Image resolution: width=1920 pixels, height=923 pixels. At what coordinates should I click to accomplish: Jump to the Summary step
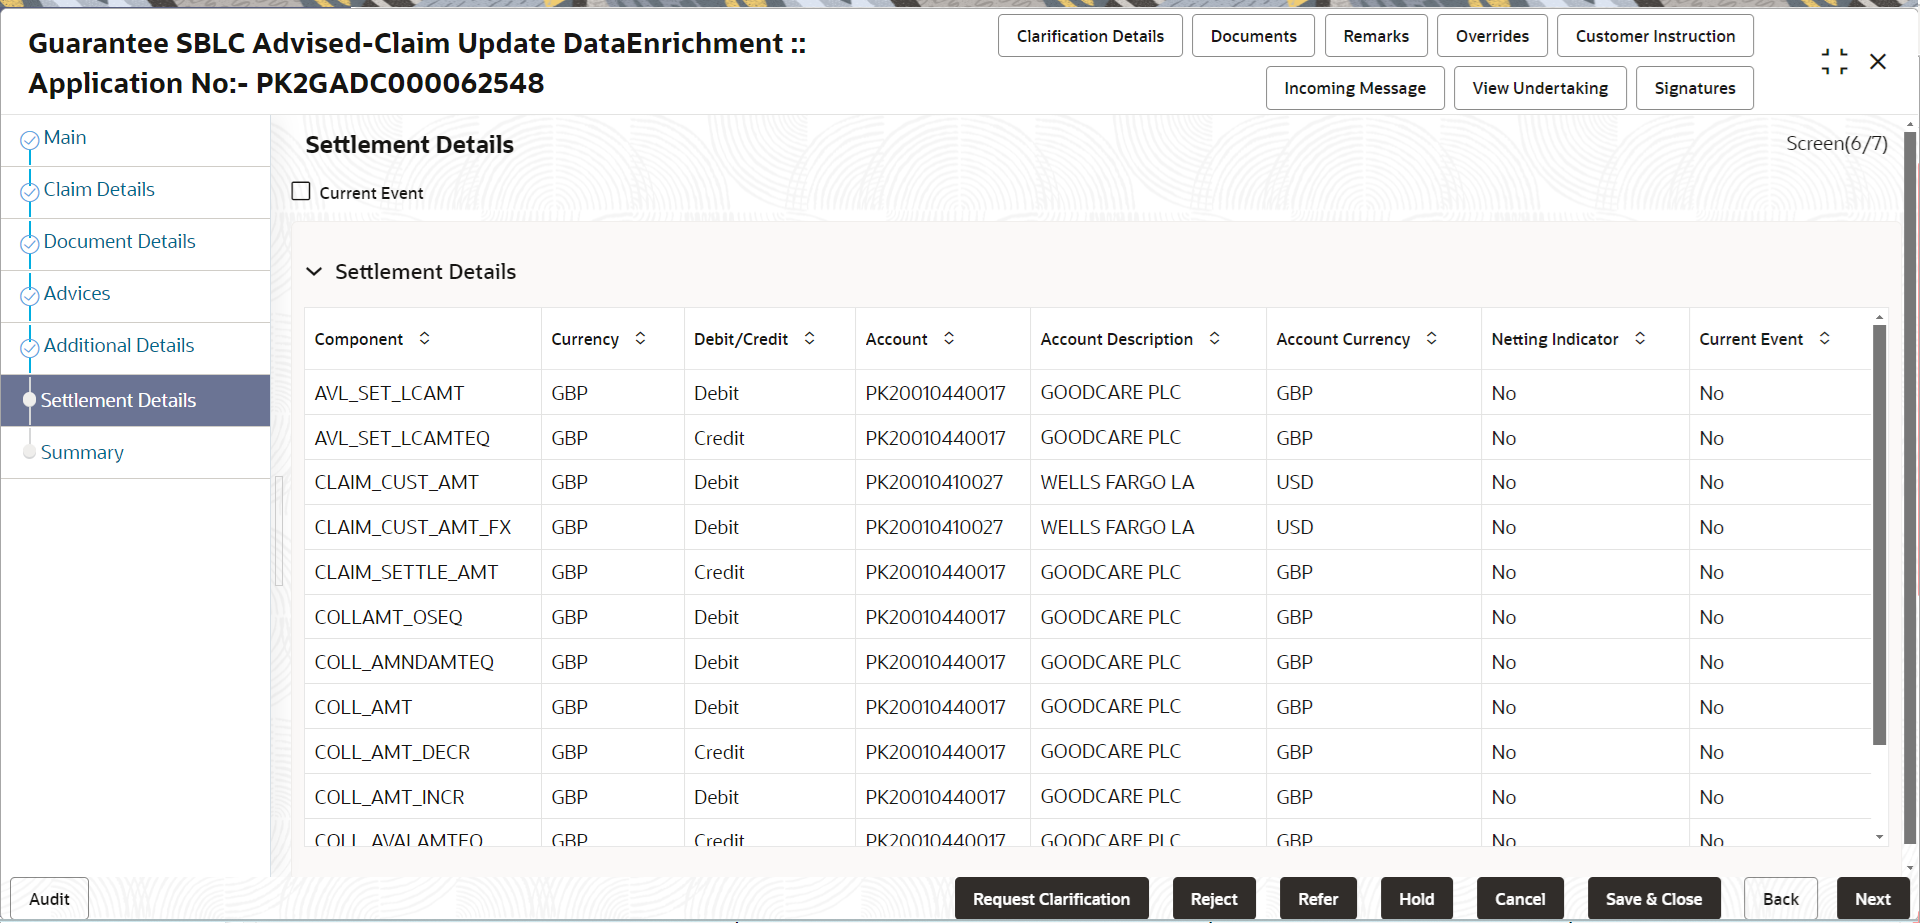(82, 453)
